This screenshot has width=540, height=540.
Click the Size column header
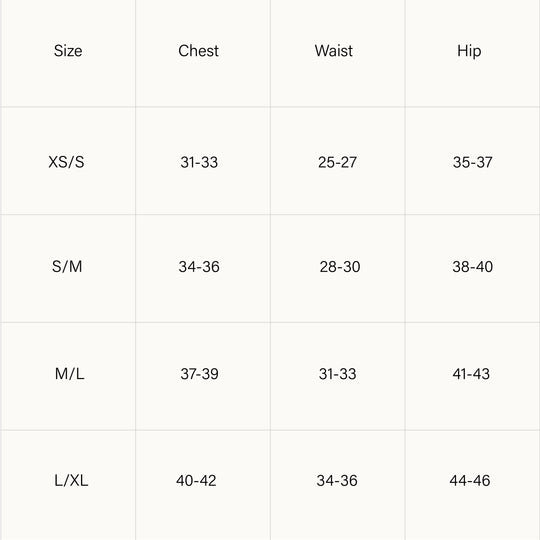coord(68,51)
